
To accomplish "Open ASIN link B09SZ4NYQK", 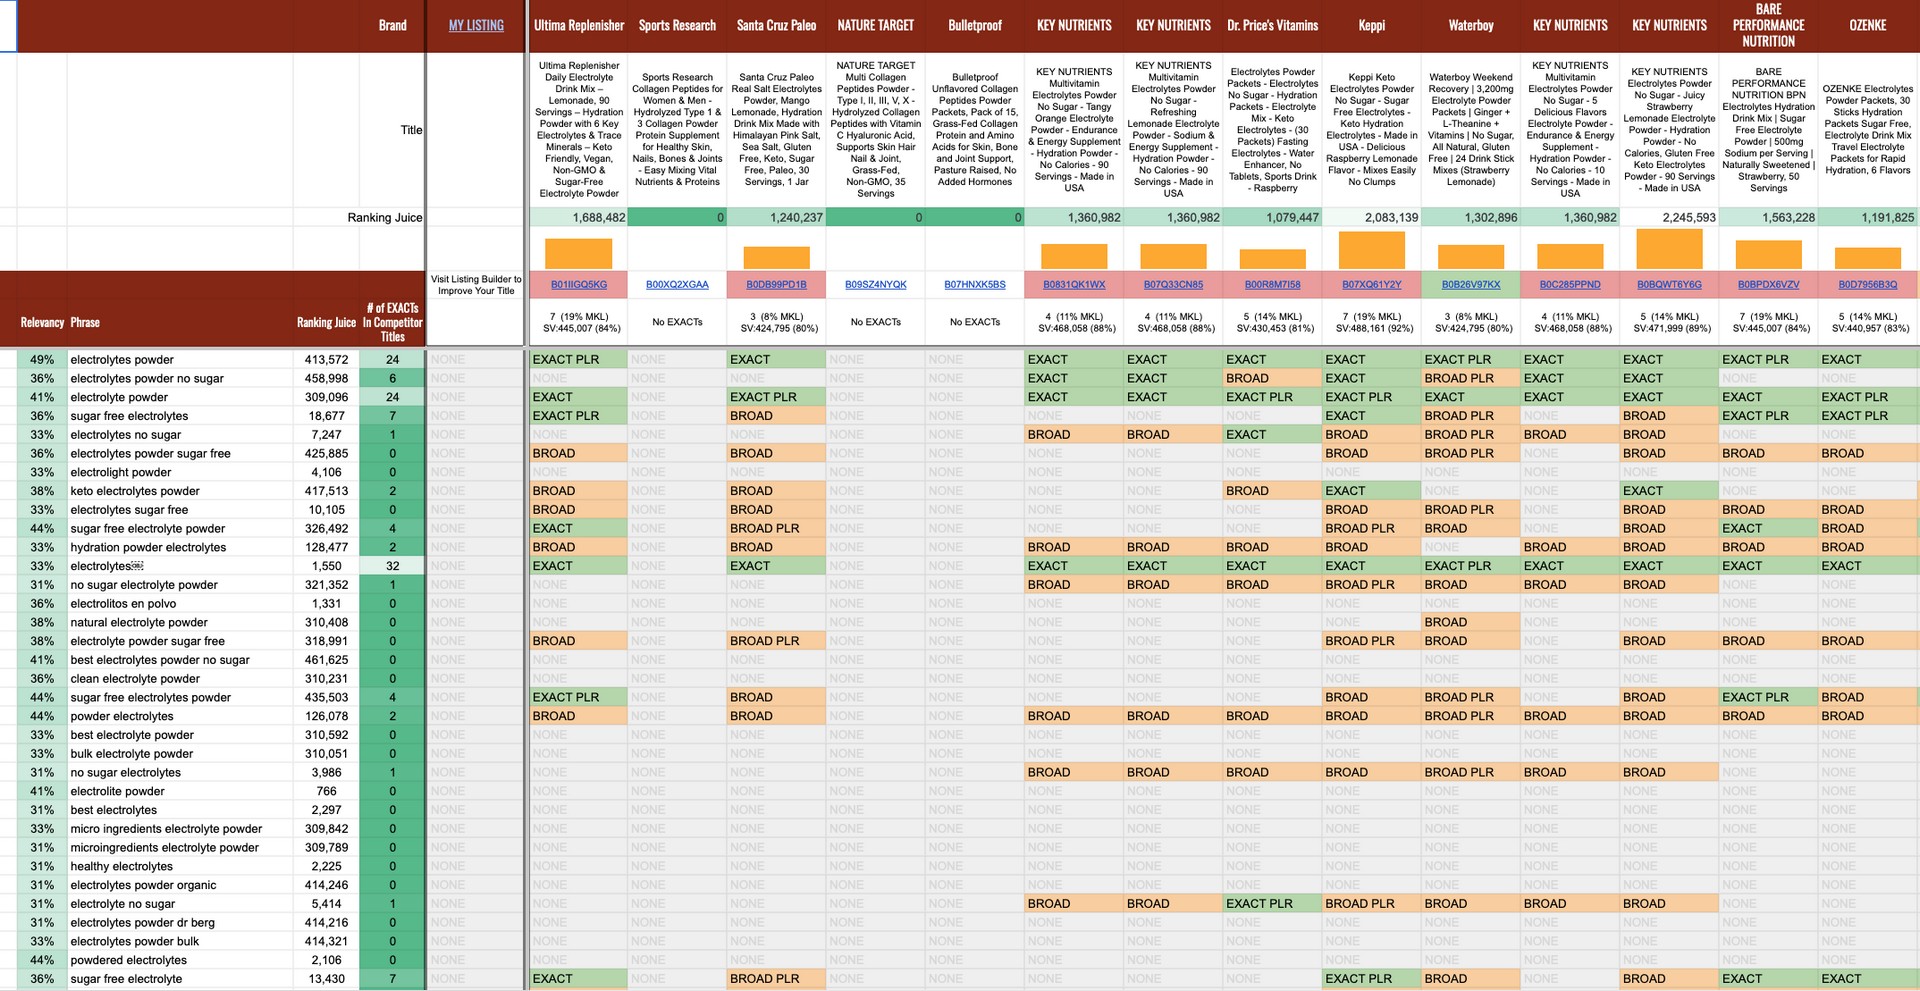I will click(875, 284).
